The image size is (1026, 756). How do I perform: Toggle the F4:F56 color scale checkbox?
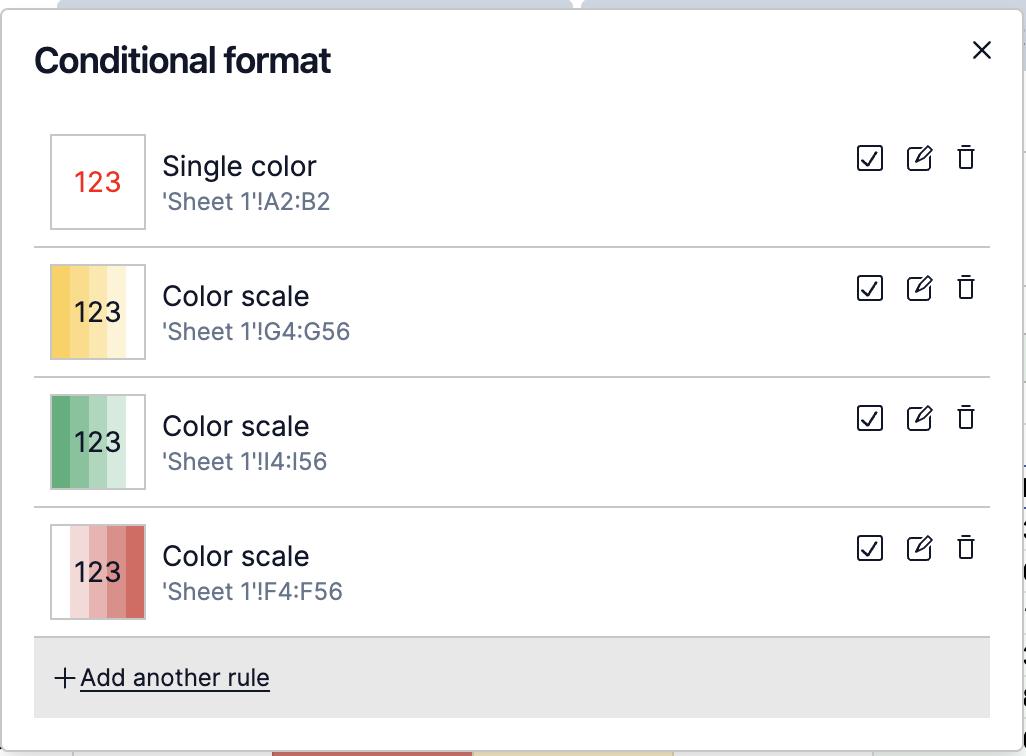[x=870, y=548]
